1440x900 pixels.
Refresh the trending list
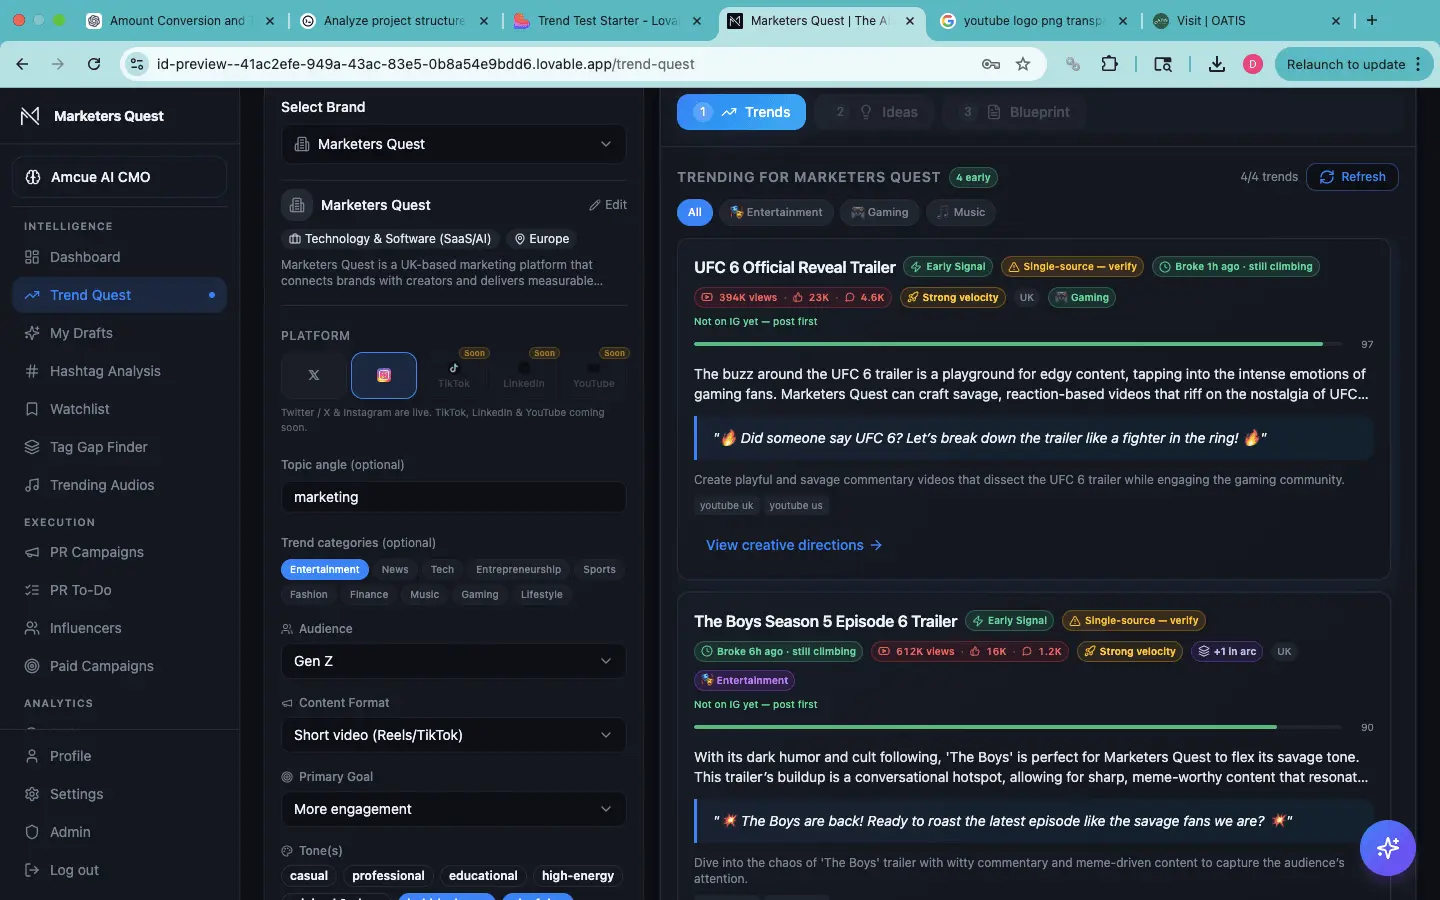(1352, 177)
